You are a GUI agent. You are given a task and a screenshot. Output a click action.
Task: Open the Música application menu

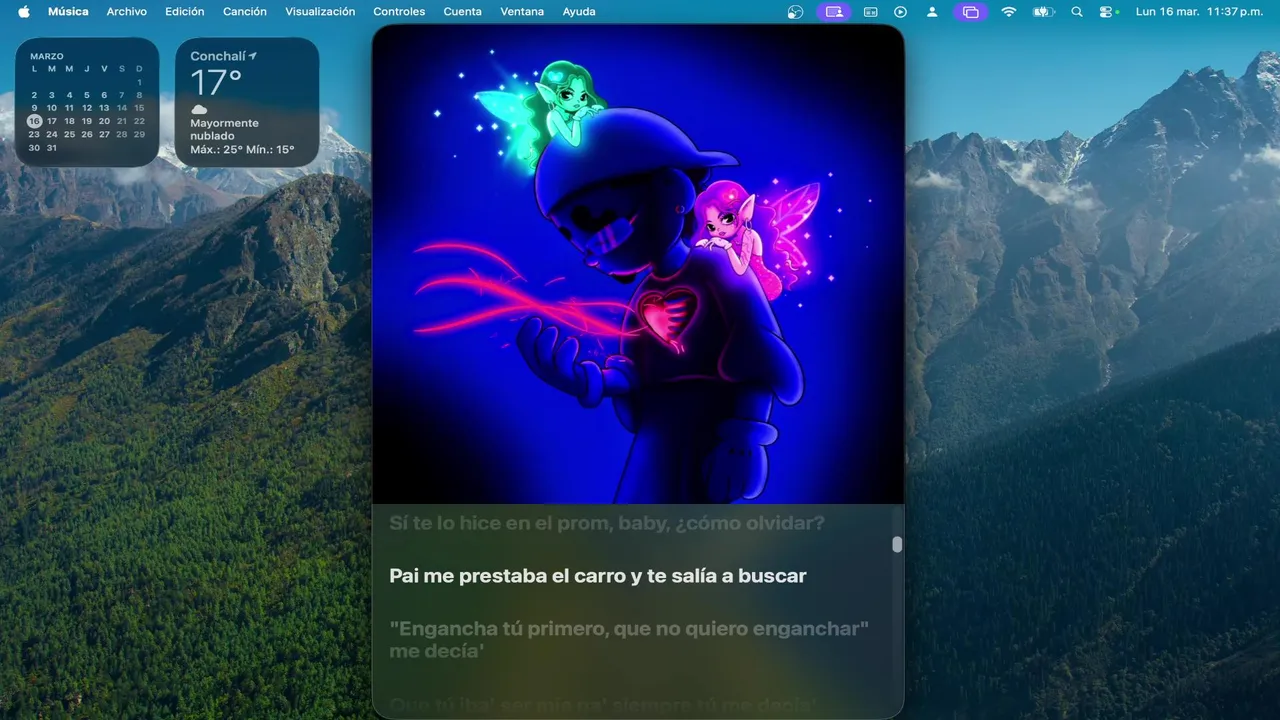click(68, 12)
